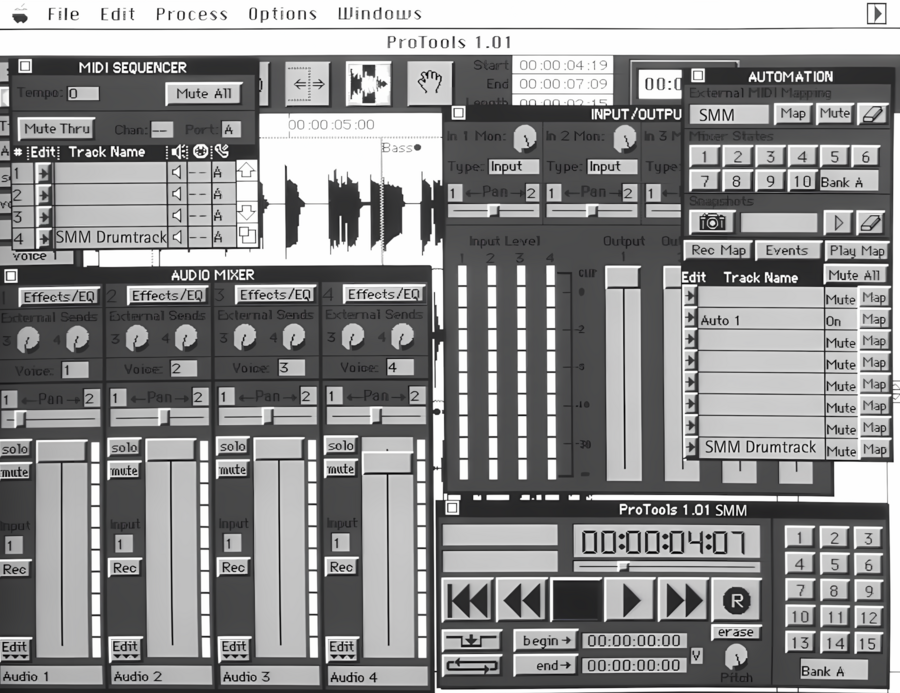
Task: Toggle solo on Audio 1 channel
Action: 14,449
